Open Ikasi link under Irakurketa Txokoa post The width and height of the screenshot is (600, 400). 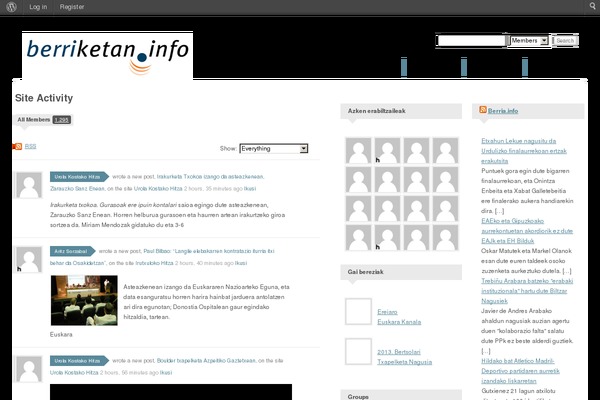click(x=250, y=188)
